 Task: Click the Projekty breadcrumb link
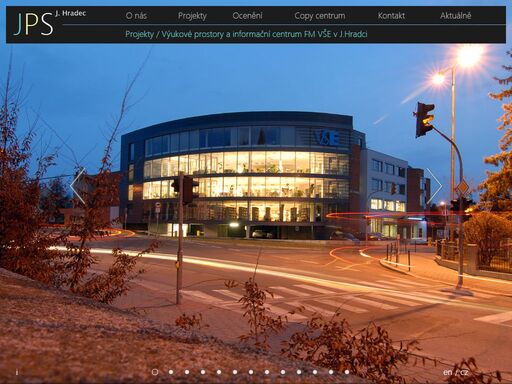tap(139, 34)
